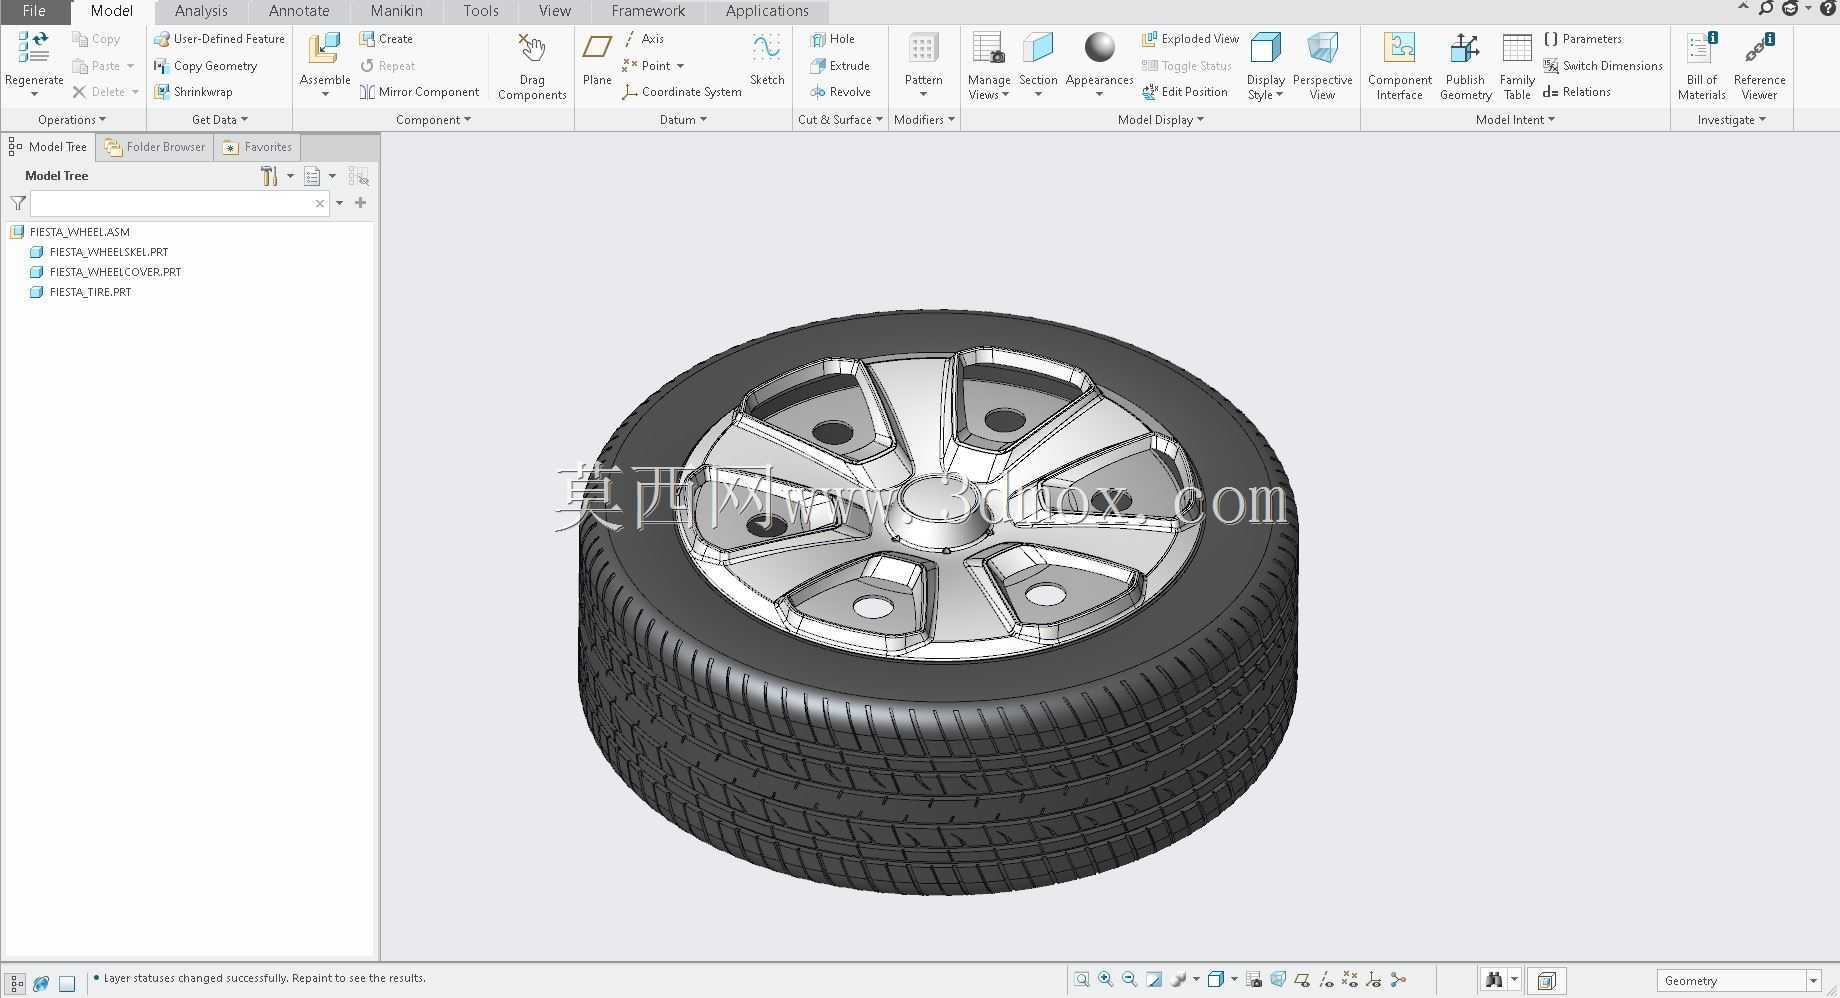Screen dimensions: 1840x998
Task: Toggle point display in bottom toolbar
Action: 1350,980
